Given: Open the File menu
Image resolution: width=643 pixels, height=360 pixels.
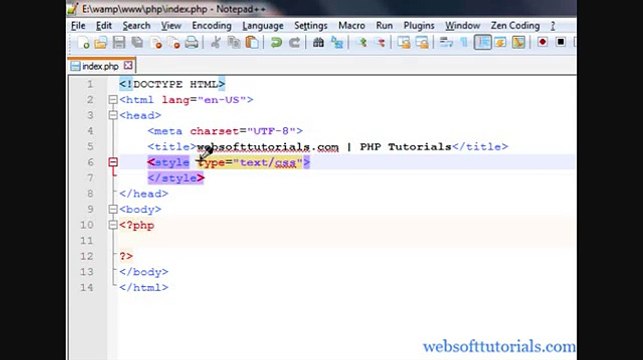Looking at the screenshot, I should (x=78, y=26).
